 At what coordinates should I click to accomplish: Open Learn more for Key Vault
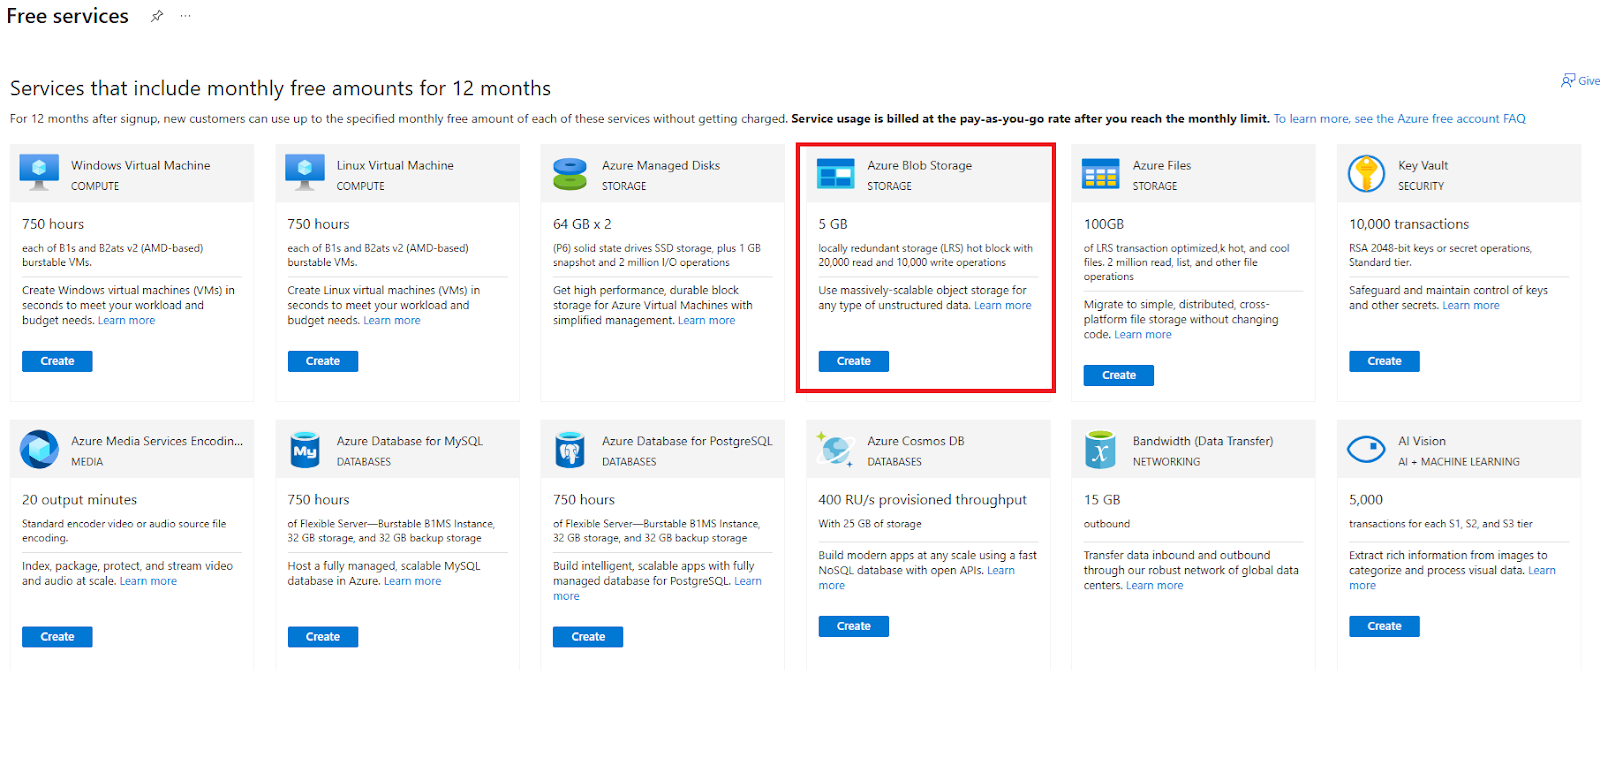coord(1471,305)
